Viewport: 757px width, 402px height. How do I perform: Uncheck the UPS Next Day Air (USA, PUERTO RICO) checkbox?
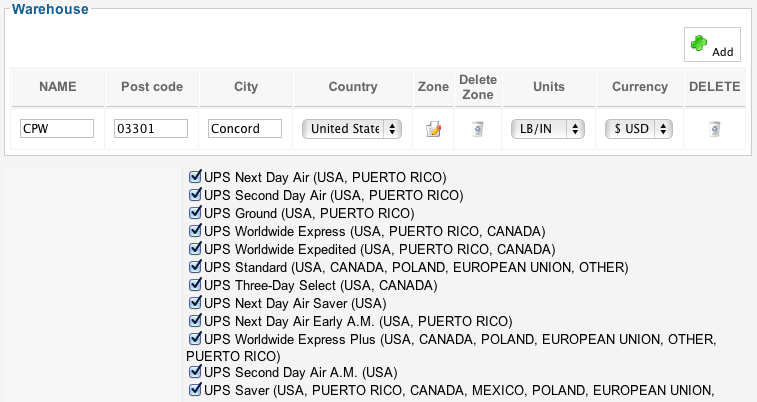click(195, 177)
